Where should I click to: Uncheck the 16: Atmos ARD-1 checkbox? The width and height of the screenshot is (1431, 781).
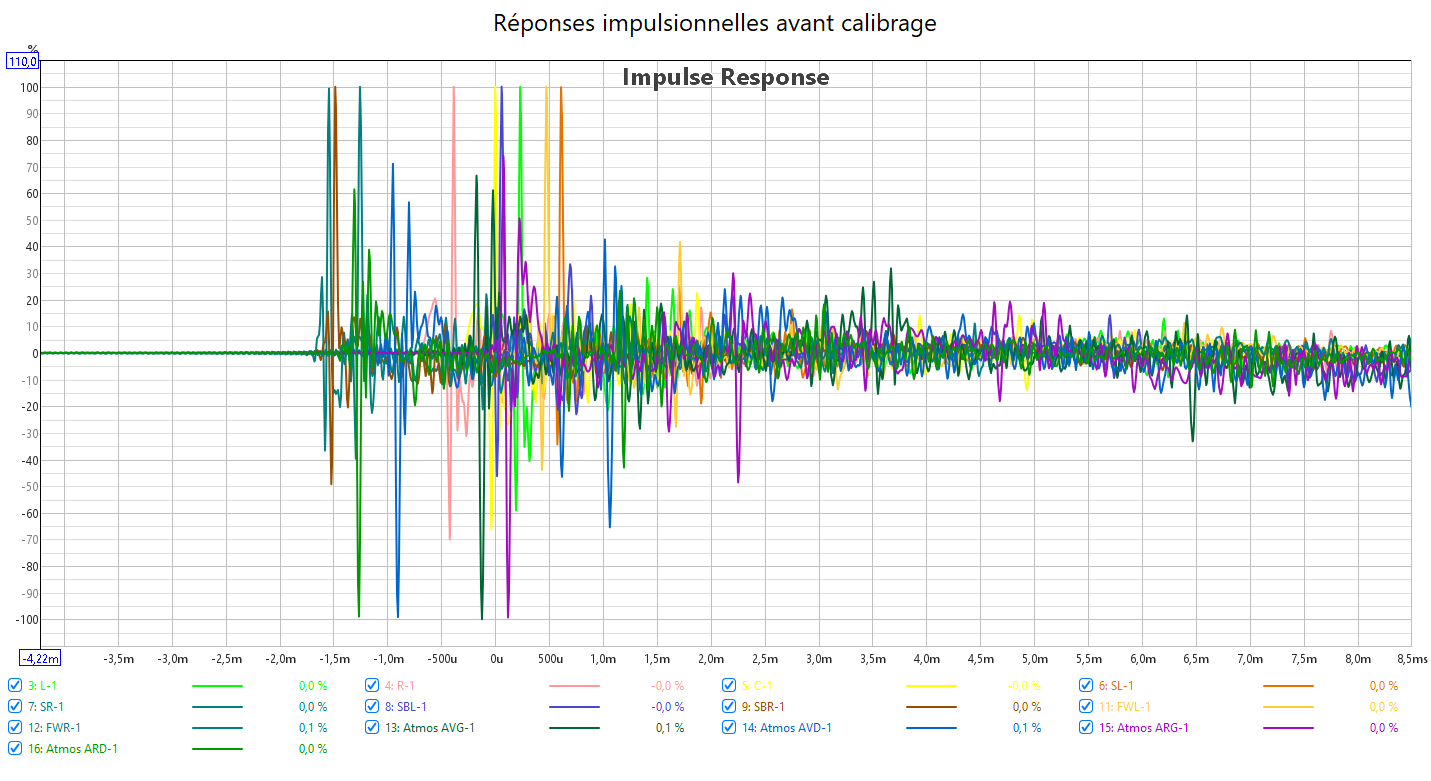click(x=15, y=748)
